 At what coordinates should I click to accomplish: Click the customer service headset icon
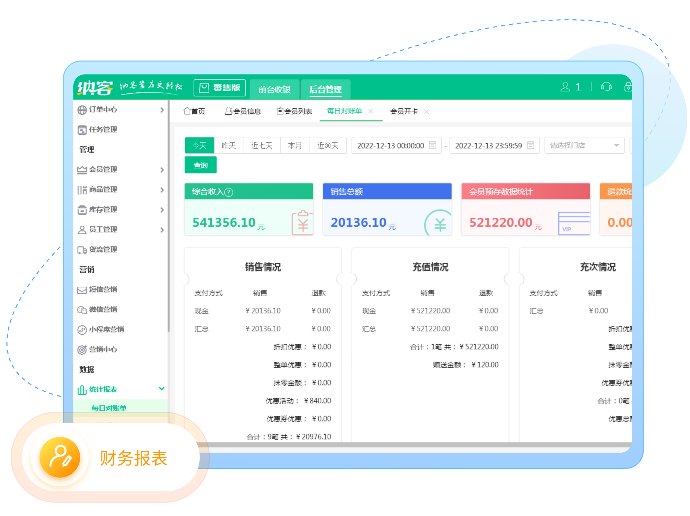(606, 88)
